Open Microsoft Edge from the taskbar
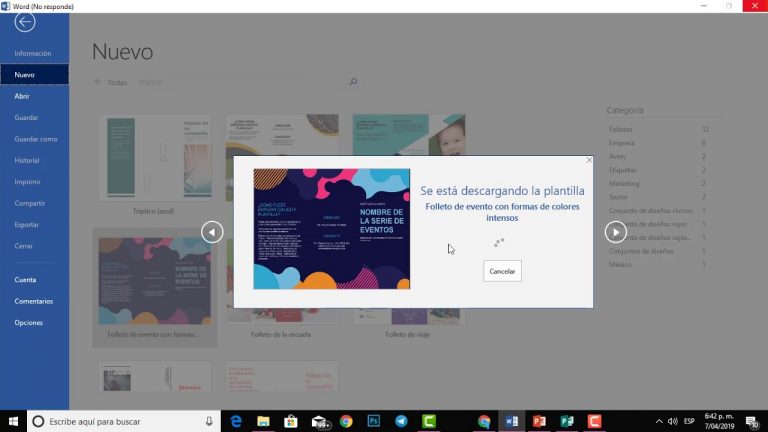Image resolution: width=768 pixels, height=432 pixels. pyautogui.click(x=236, y=421)
